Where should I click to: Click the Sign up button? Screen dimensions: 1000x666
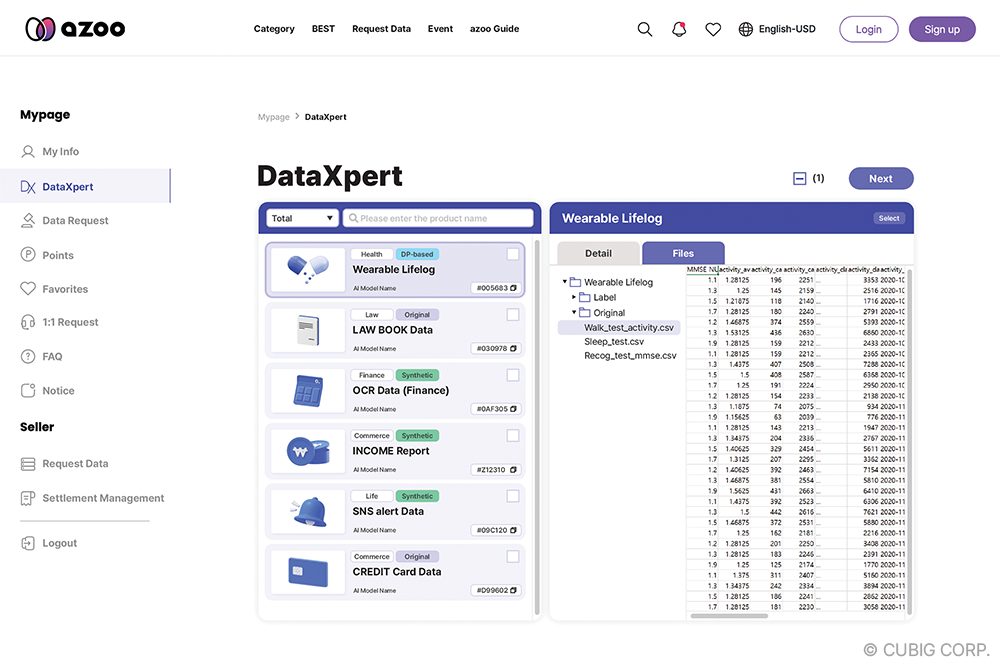point(942,29)
